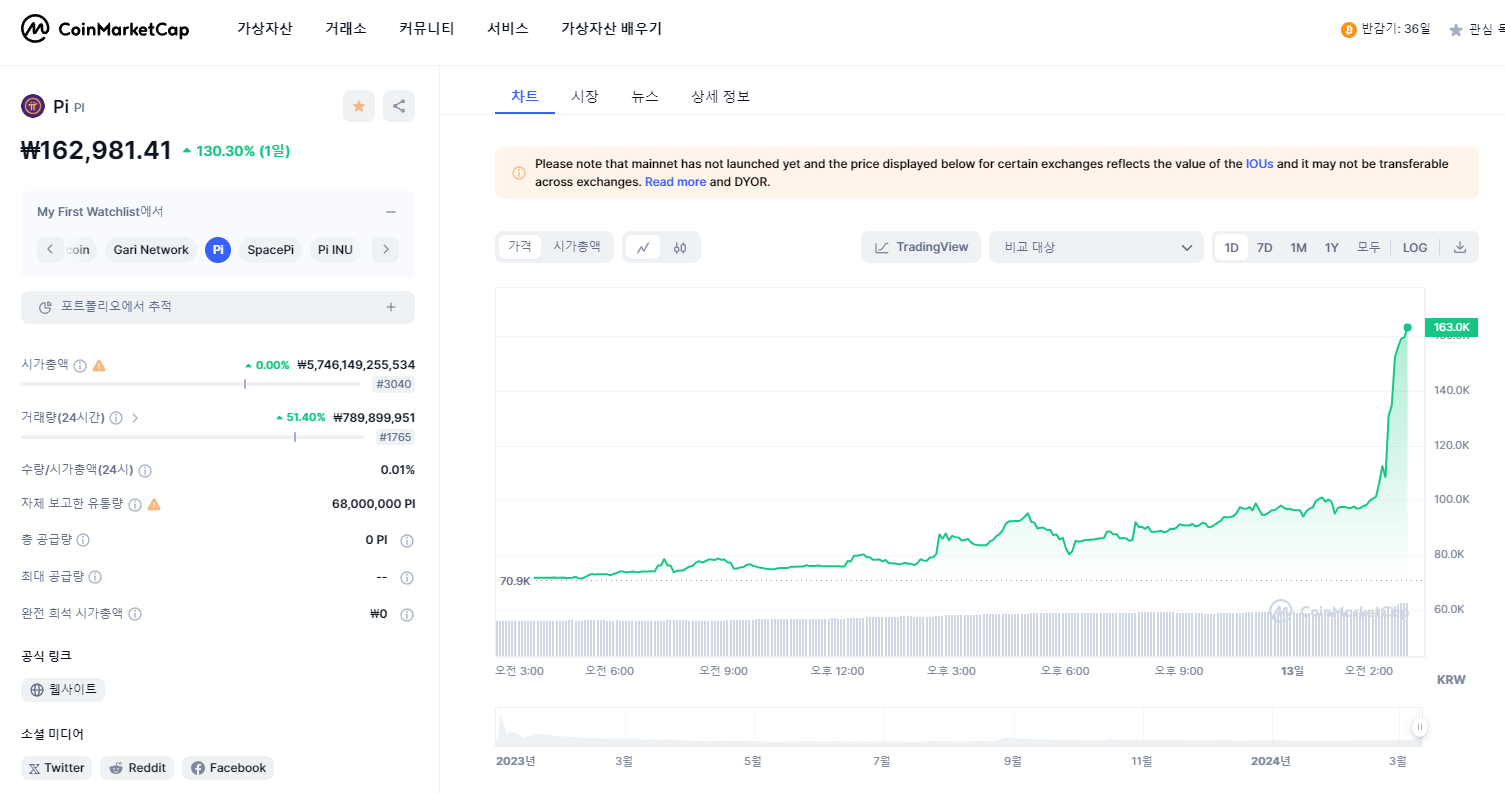Click the timeline range slider handle
1505x793 pixels.
tap(1419, 727)
